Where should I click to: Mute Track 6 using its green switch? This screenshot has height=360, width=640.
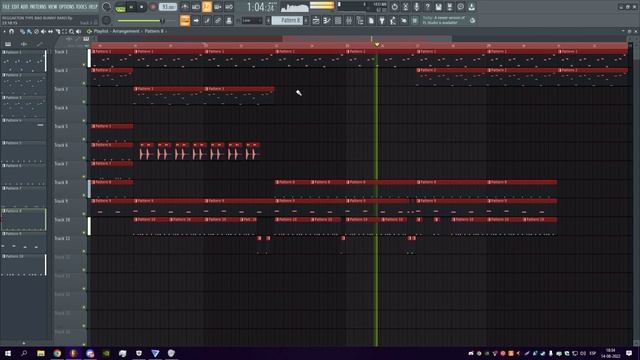(x=84, y=158)
